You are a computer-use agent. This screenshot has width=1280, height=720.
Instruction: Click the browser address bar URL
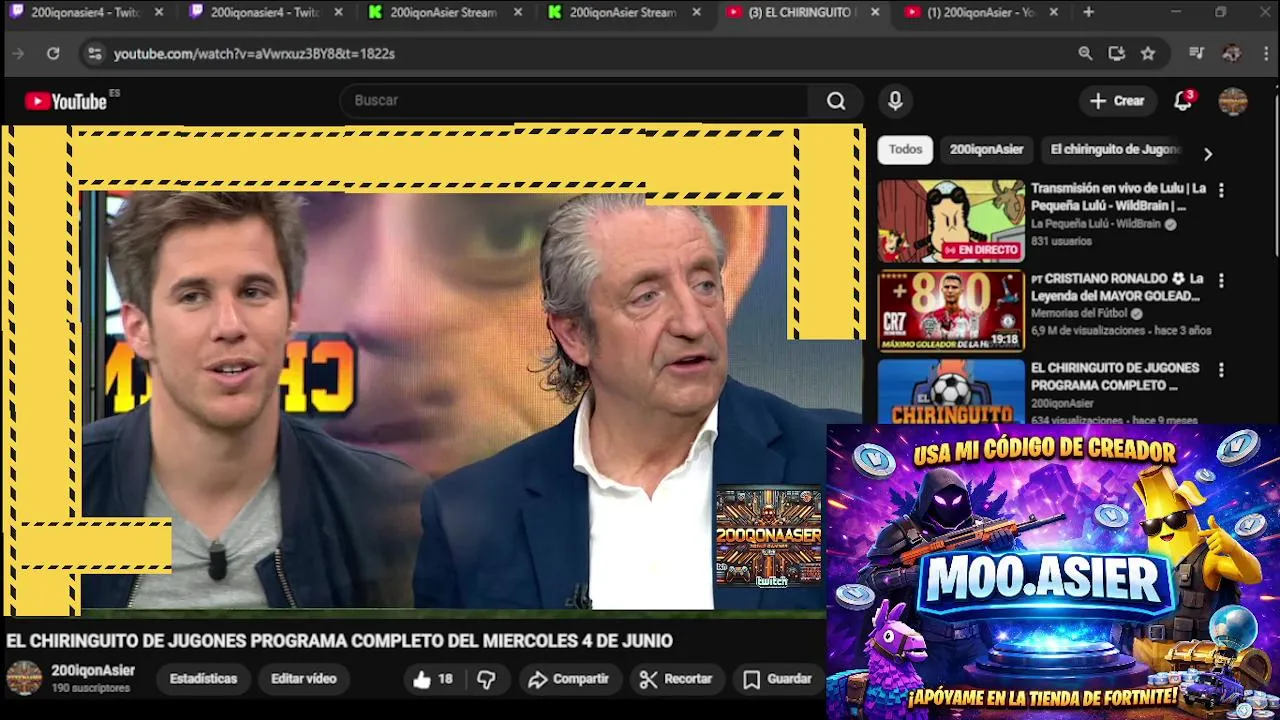pyautogui.click(x=254, y=53)
